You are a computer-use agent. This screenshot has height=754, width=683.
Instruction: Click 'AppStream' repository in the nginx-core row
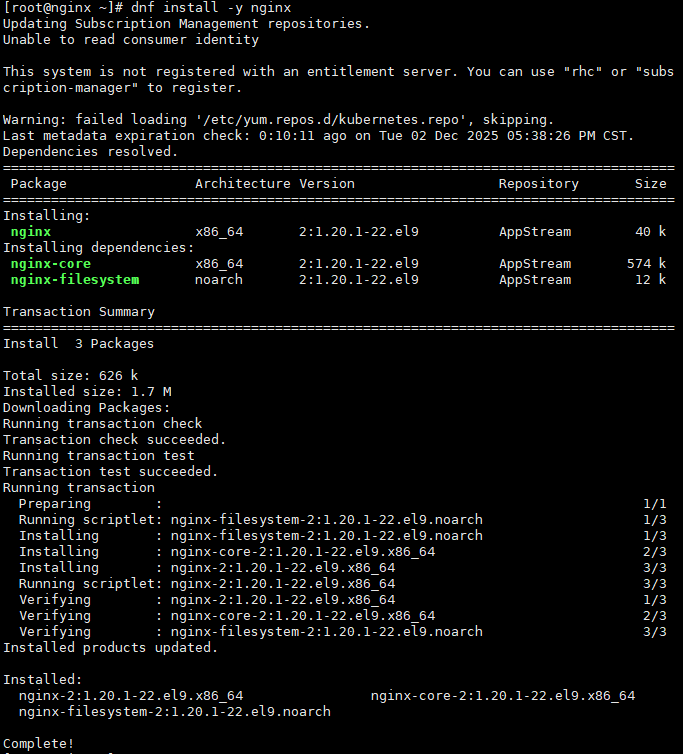[x=535, y=264]
